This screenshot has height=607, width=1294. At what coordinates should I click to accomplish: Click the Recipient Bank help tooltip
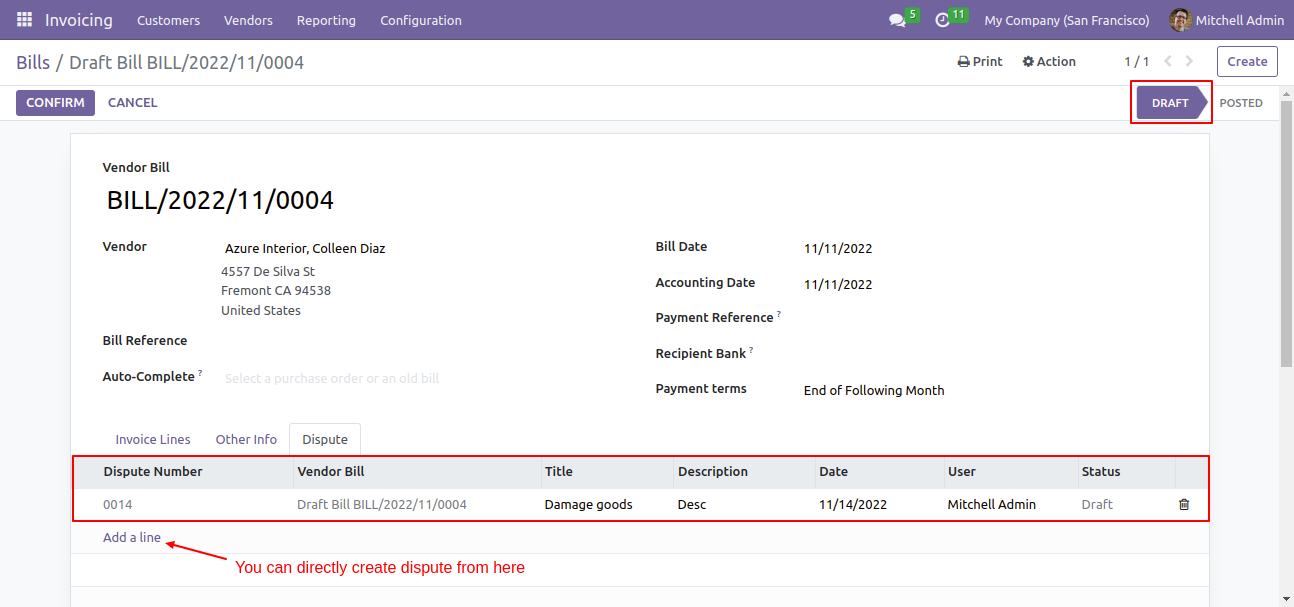[x=751, y=350]
